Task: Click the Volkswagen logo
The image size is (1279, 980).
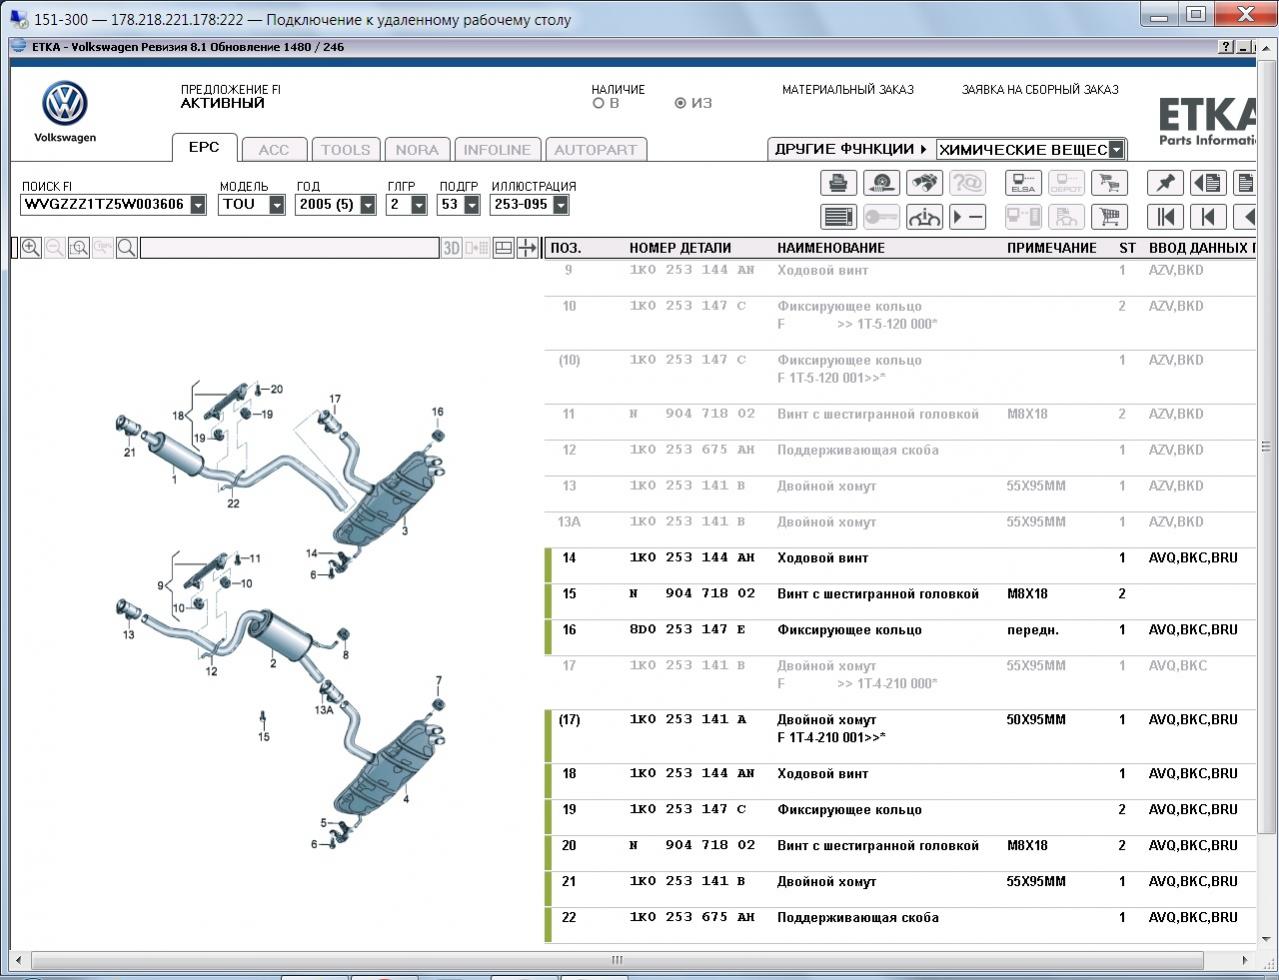Action: [65, 104]
